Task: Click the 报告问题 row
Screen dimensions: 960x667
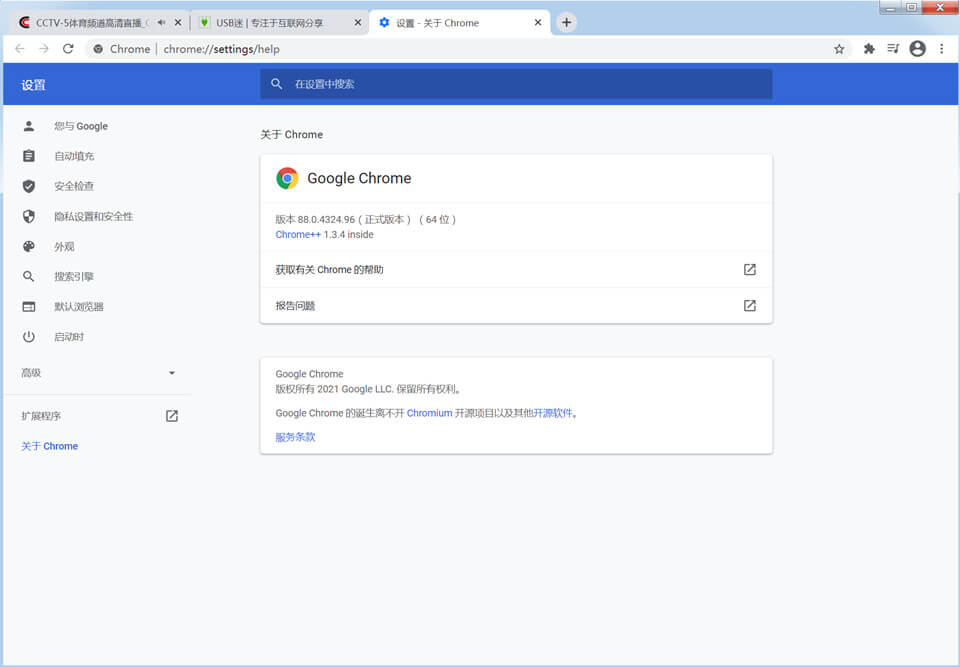Action: pyautogui.click(x=516, y=306)
